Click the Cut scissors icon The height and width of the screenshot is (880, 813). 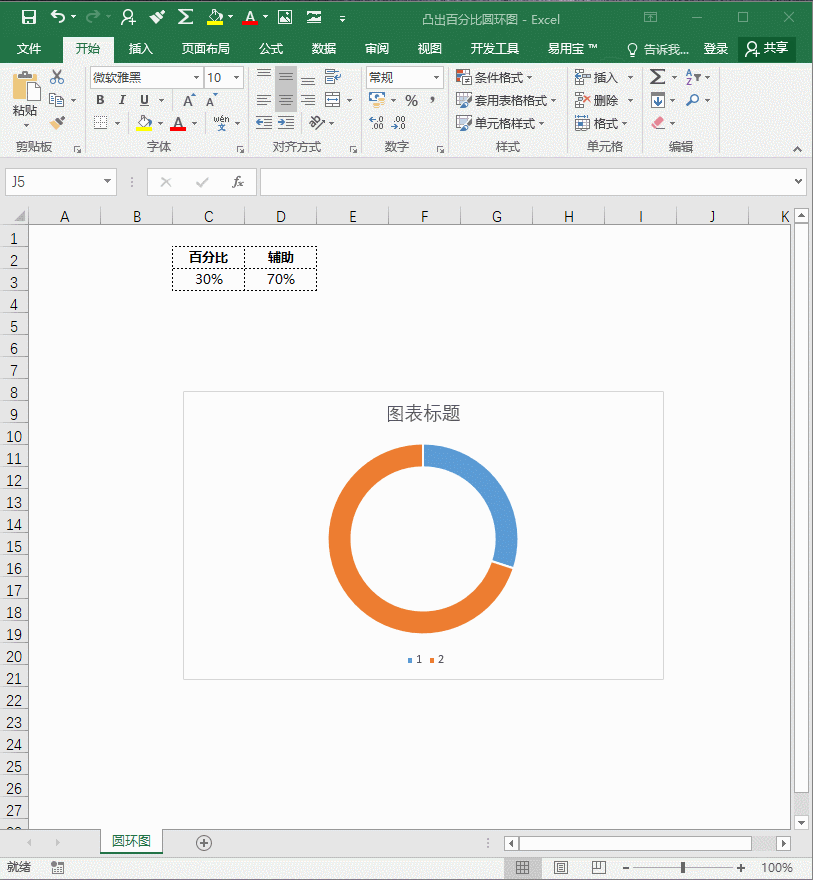click(57, 77)
